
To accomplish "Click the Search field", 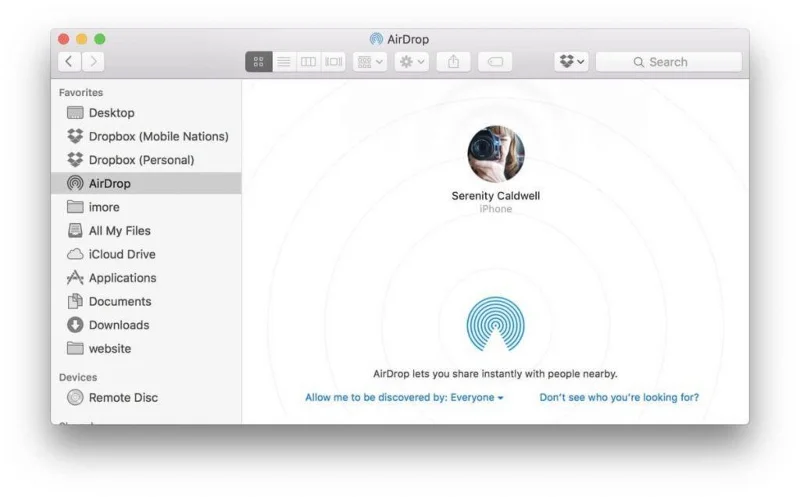I will (x=669, y=62).
